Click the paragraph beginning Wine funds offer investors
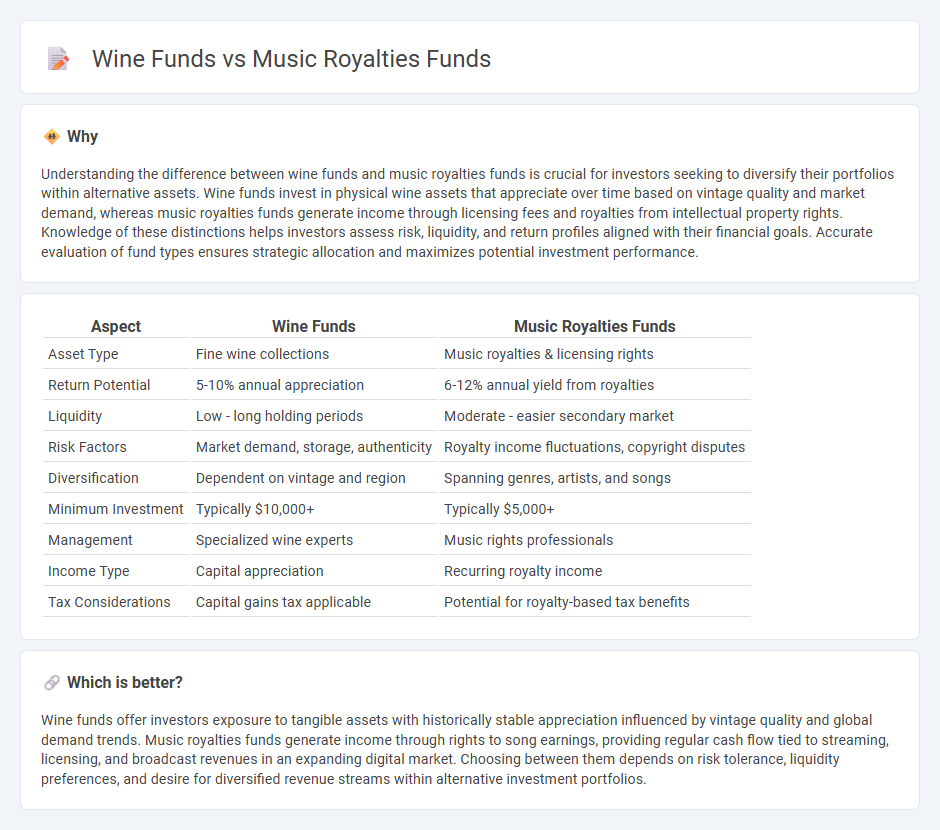Image resolution: width=940 pixels, height=830 pixels. 465,749
